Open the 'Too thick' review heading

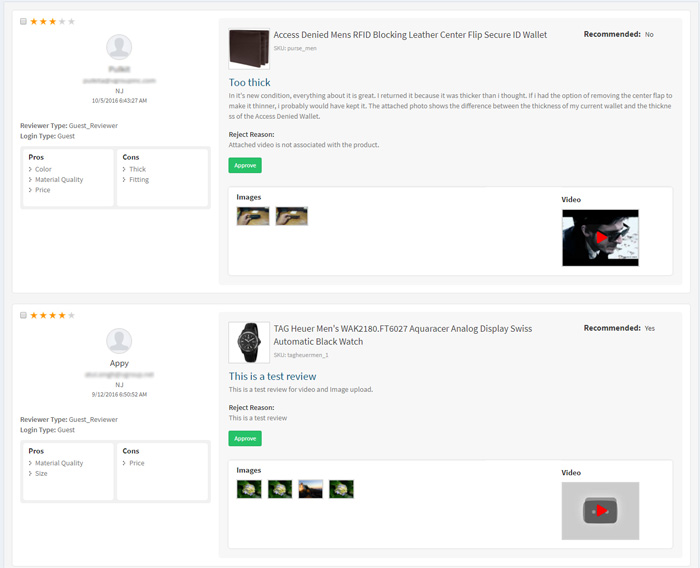250,82
